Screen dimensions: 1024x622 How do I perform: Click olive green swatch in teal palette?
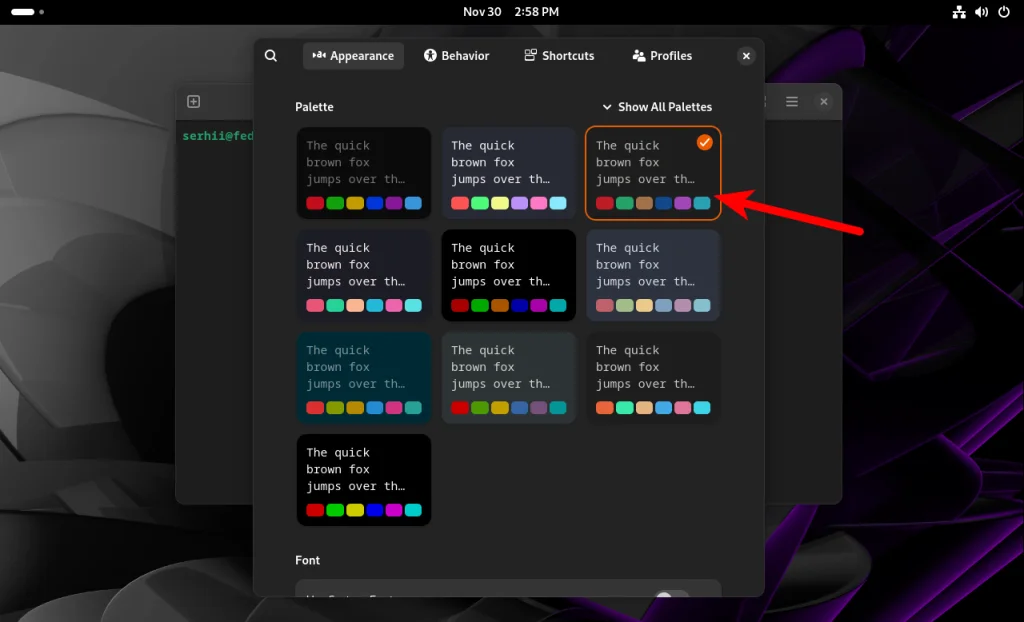pos(335,408)
